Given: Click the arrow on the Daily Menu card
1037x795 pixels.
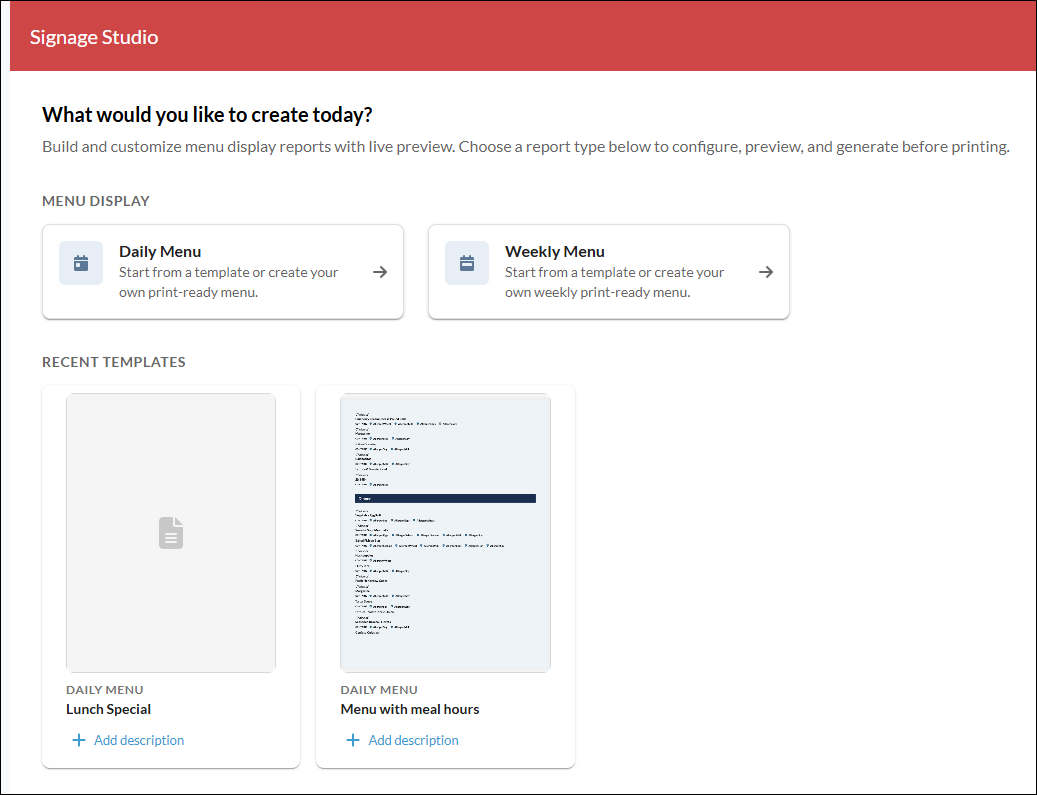Looking at the screenshot, I should coord(380,272).
